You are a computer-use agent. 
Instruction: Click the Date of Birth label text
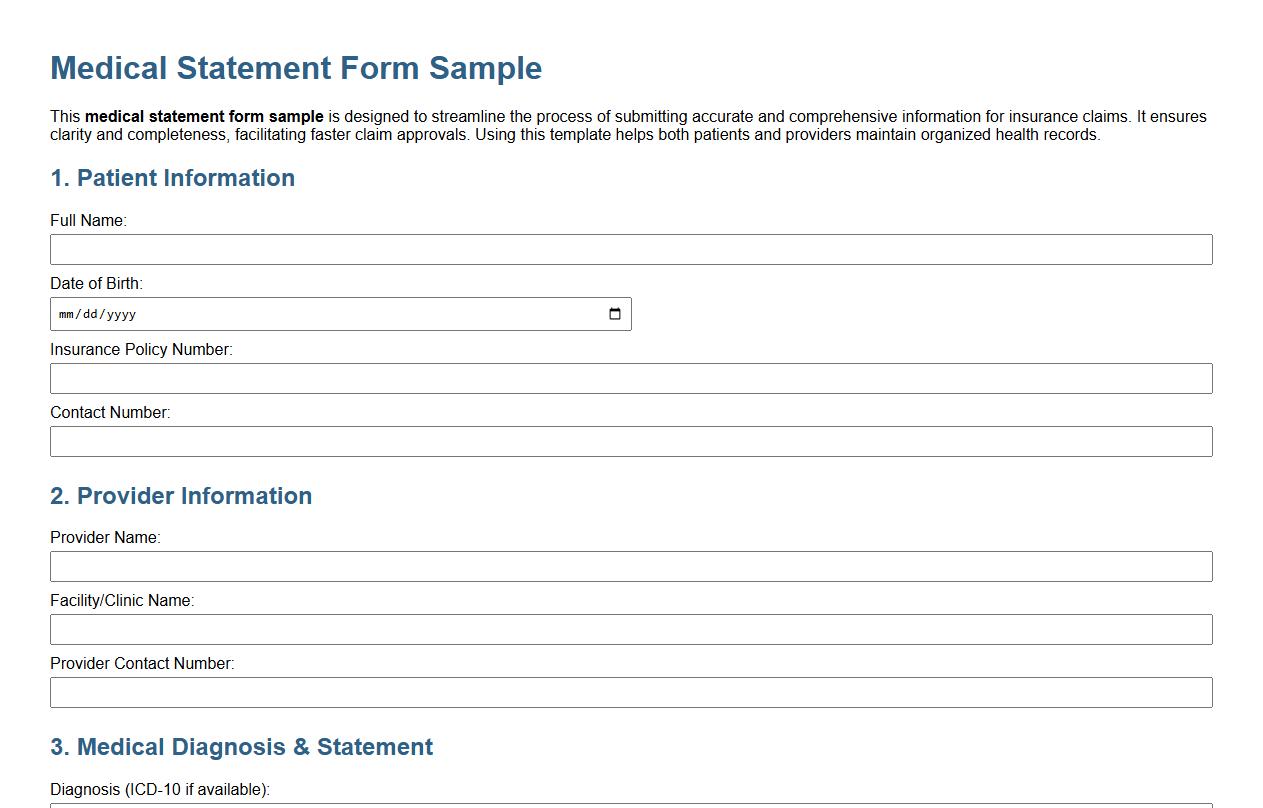96,283
